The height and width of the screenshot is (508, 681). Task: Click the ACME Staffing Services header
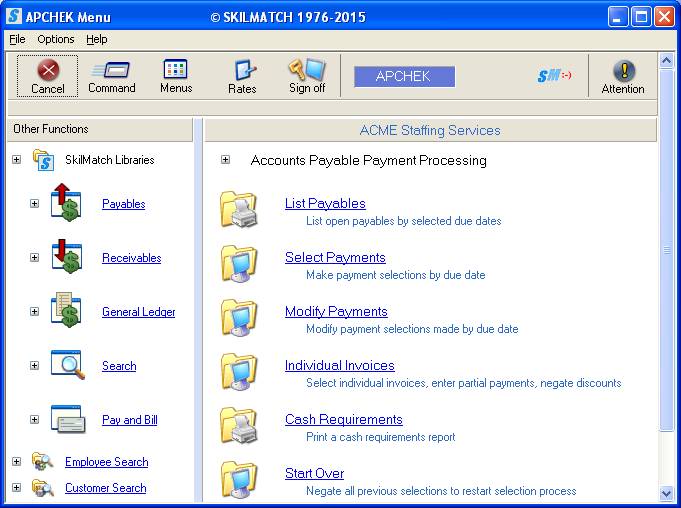click(430, 130)
